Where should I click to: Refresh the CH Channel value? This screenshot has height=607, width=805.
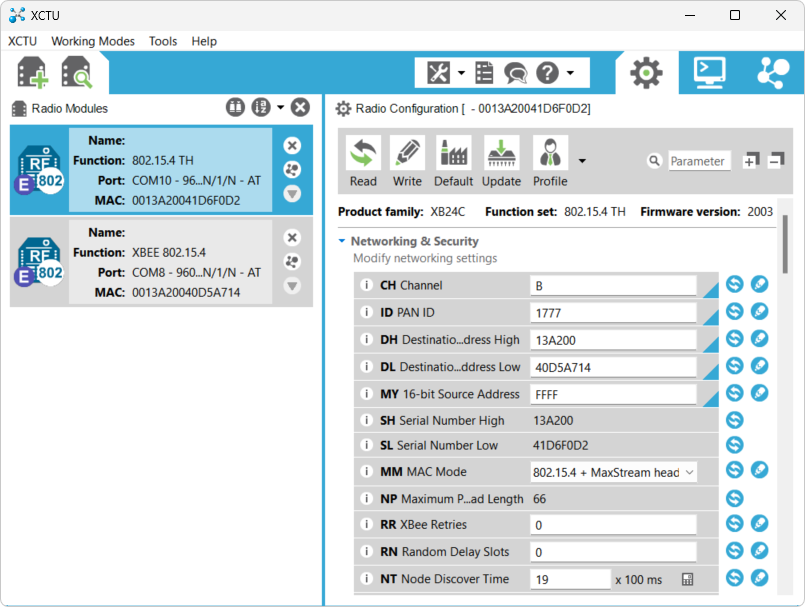(x=735, y=283)
